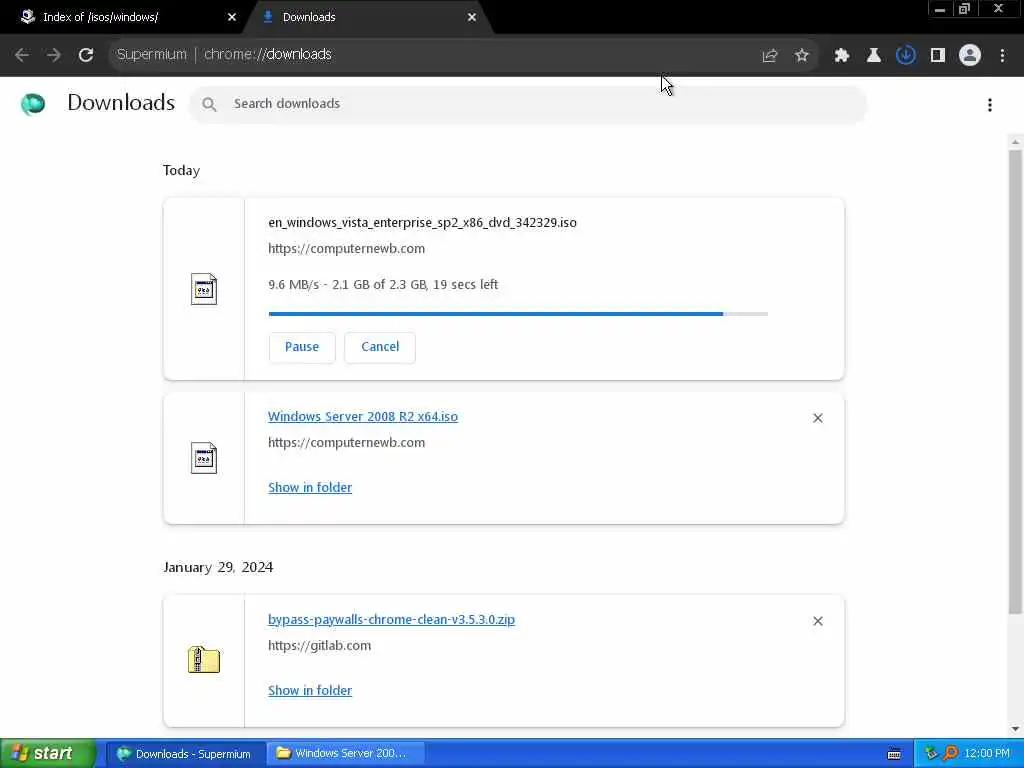Click https://computernewb.com under Windows Server 2008 entry
Screen dimensions: 1024x768
click(x=346, y=443)
